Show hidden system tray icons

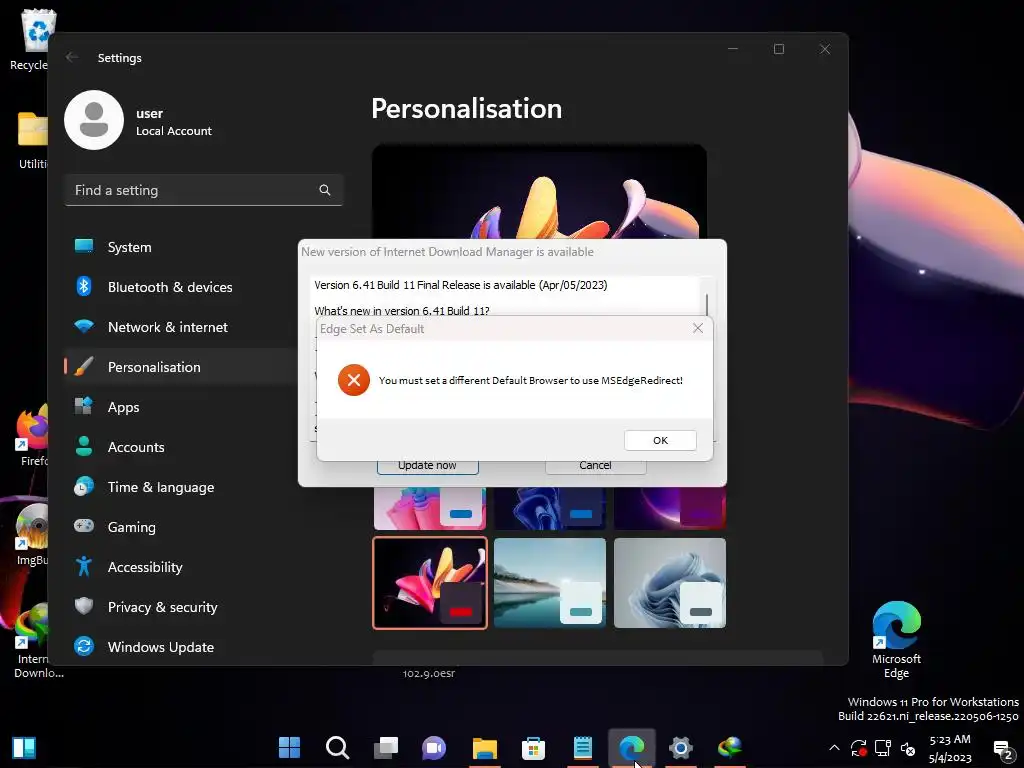[834, 748]
